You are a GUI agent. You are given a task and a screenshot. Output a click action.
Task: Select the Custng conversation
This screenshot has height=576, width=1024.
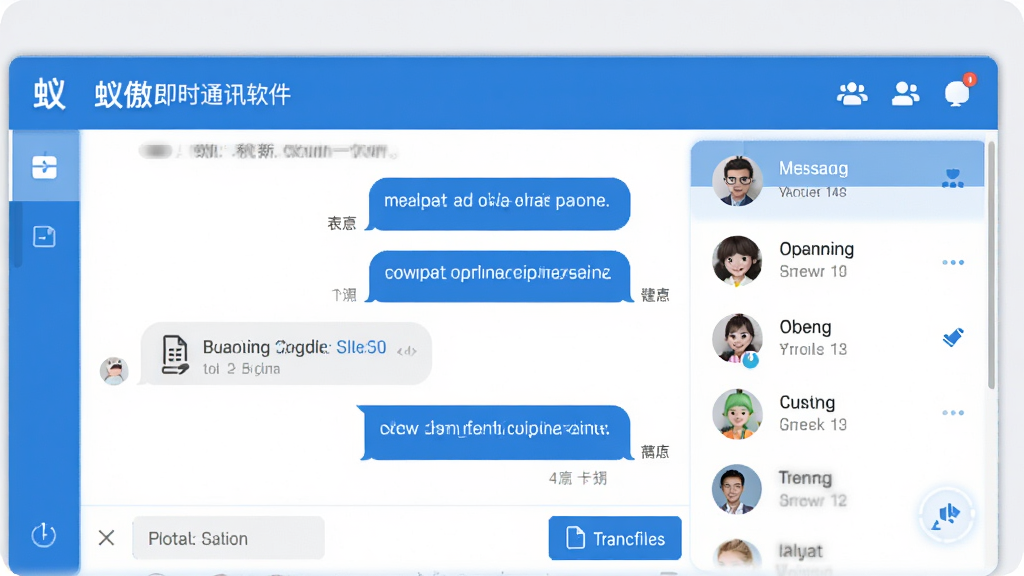(838, 414)
